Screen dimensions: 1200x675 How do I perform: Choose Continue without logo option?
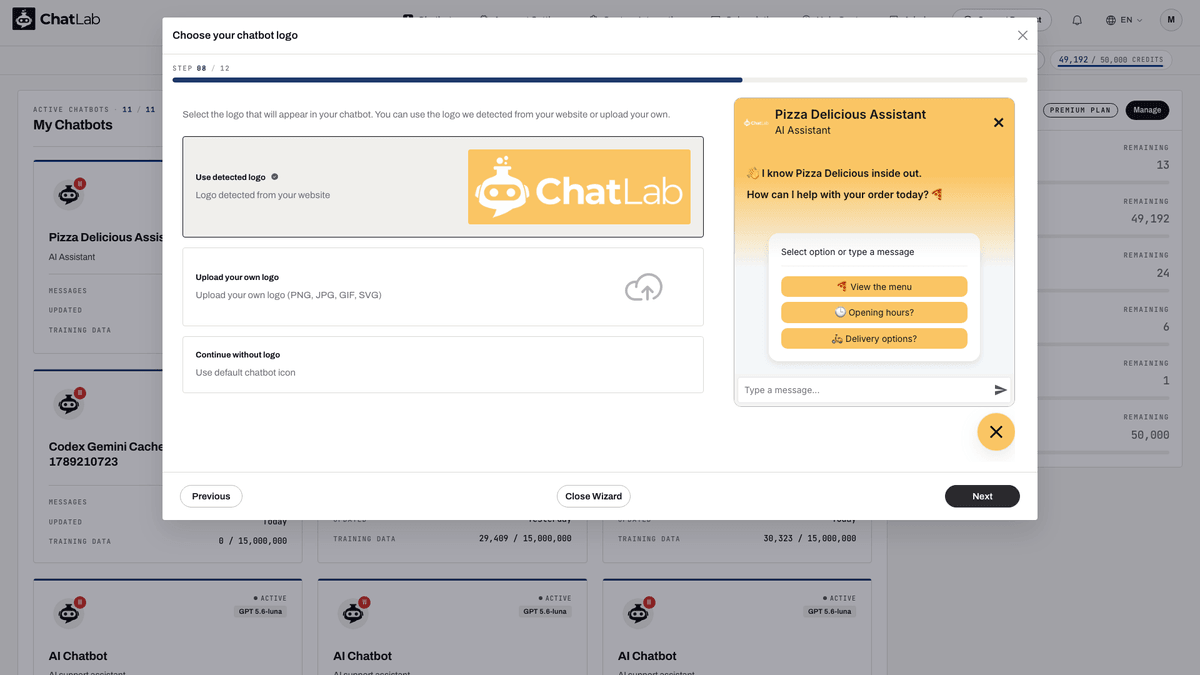click(x=443, y=364)
